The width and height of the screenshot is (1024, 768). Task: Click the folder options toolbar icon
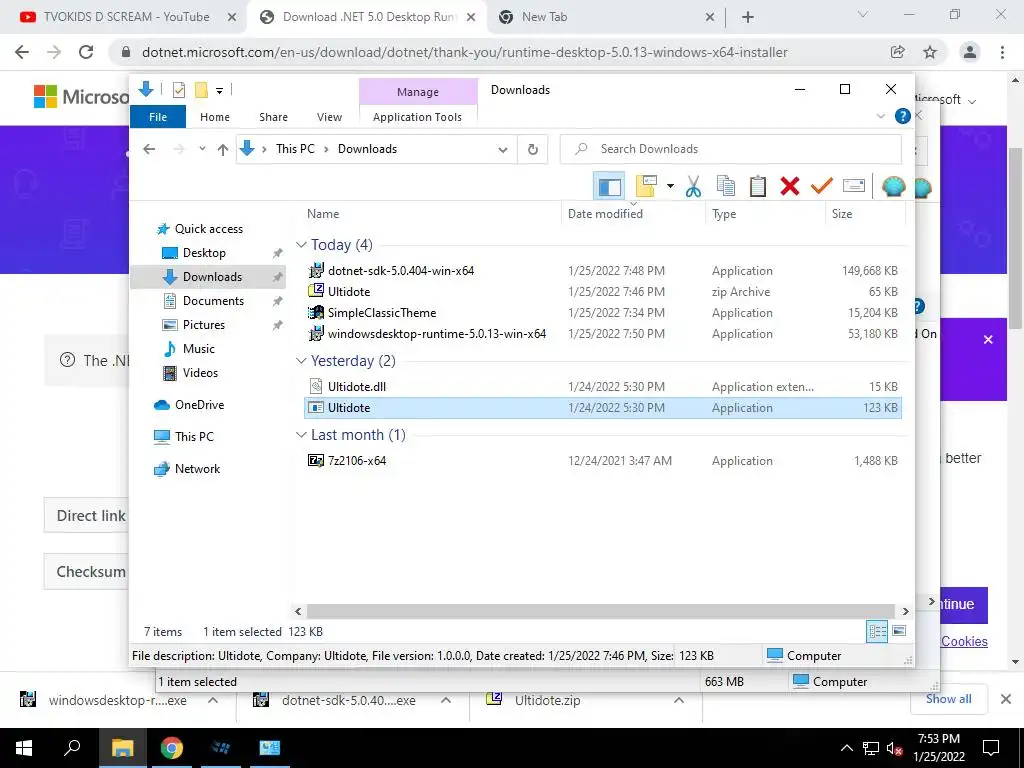(645, 187)
